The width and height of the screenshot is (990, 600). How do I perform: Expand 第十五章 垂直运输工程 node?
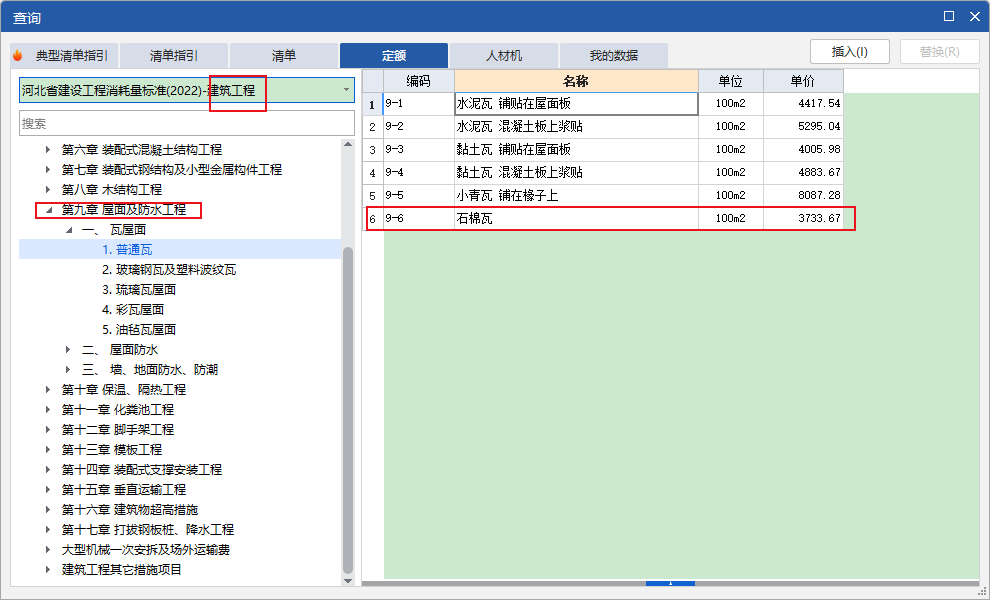click(48, 489)
